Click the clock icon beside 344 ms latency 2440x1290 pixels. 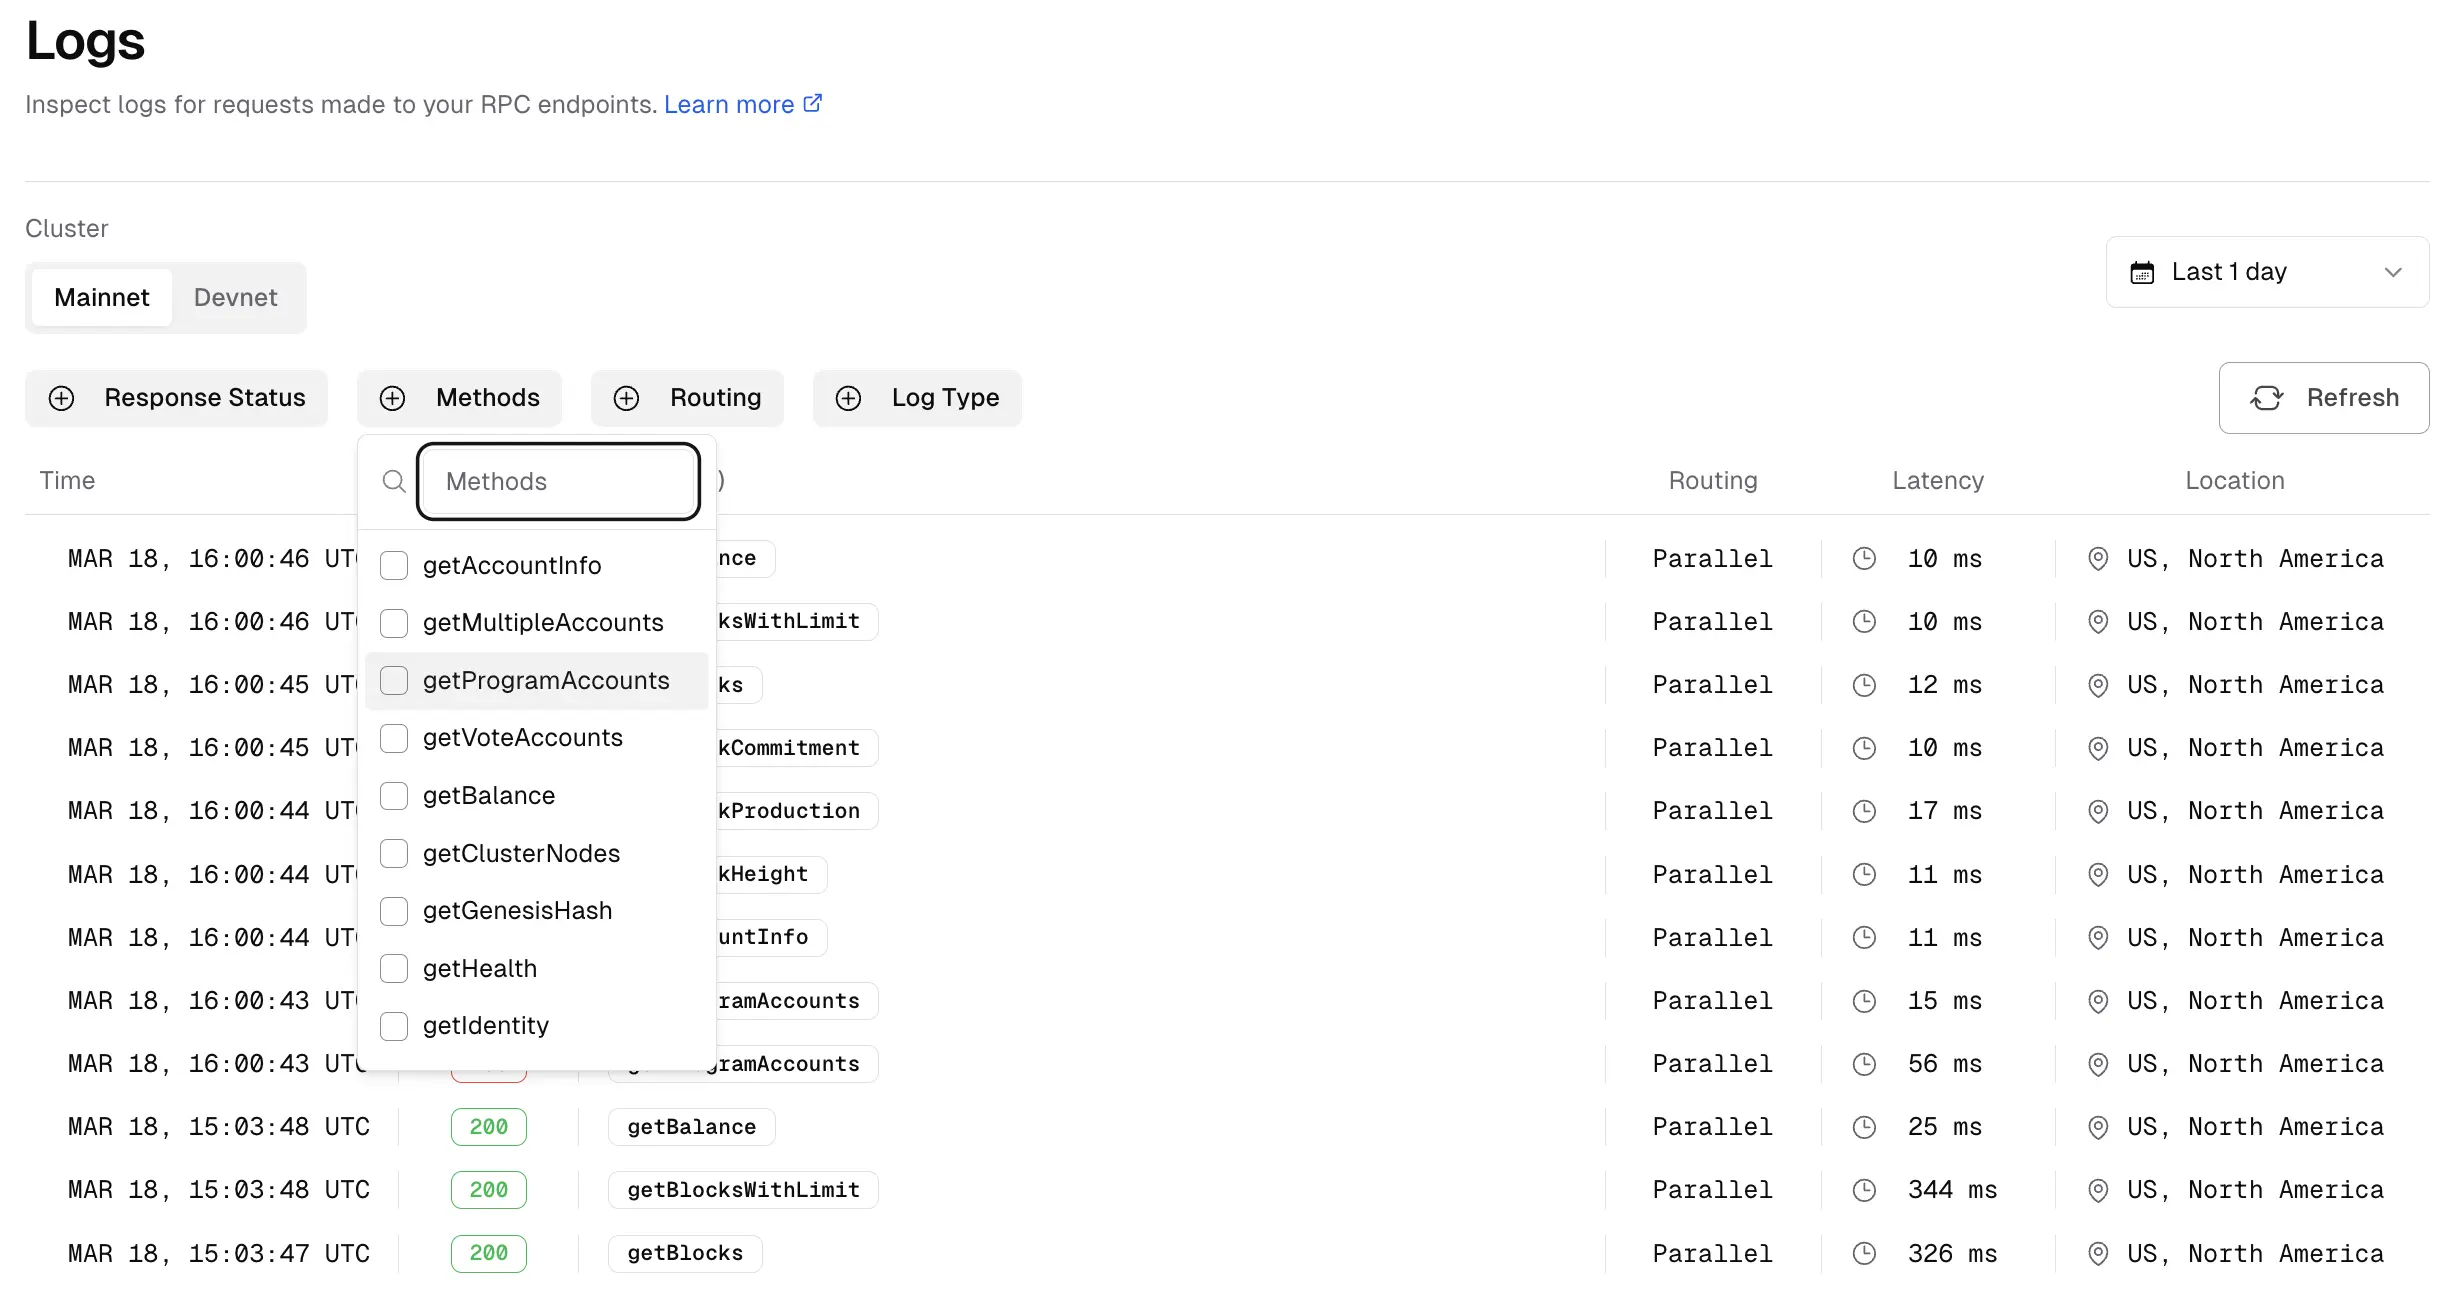[x=1864, y=1190]
